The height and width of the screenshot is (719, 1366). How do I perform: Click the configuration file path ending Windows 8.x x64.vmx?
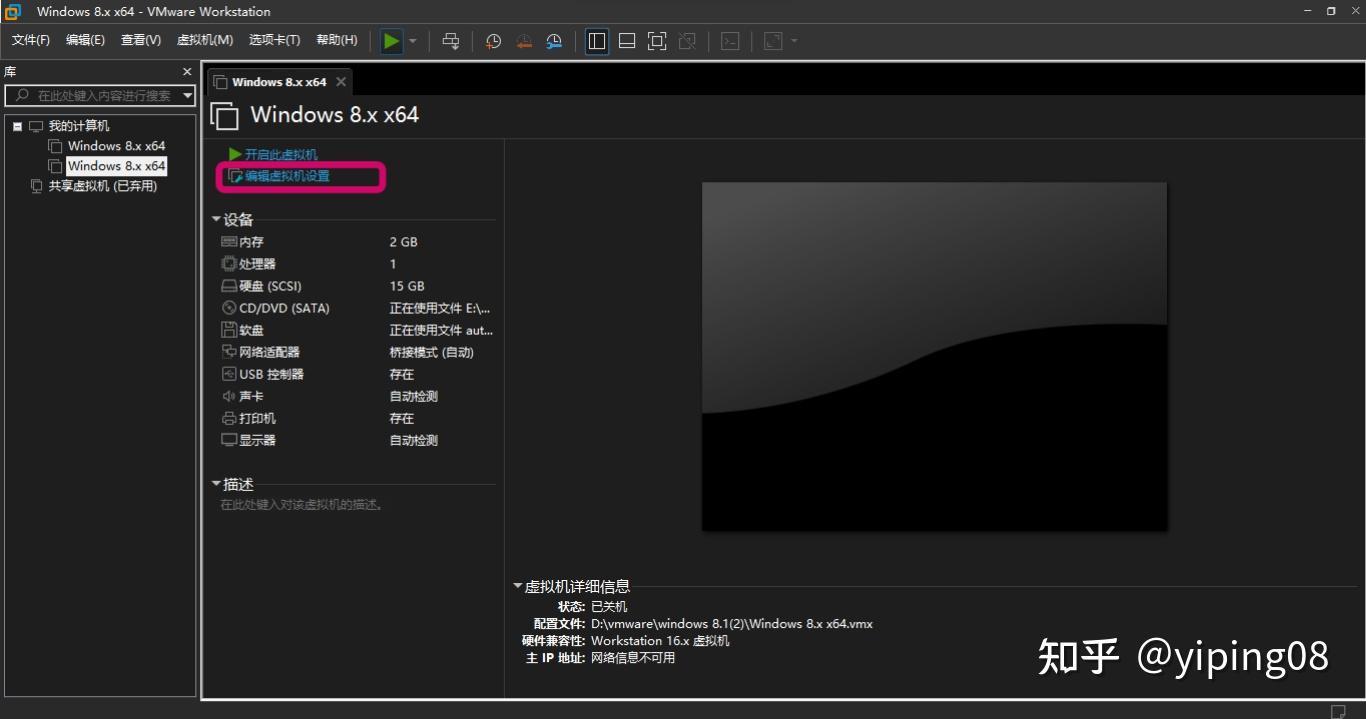point(732,624)
